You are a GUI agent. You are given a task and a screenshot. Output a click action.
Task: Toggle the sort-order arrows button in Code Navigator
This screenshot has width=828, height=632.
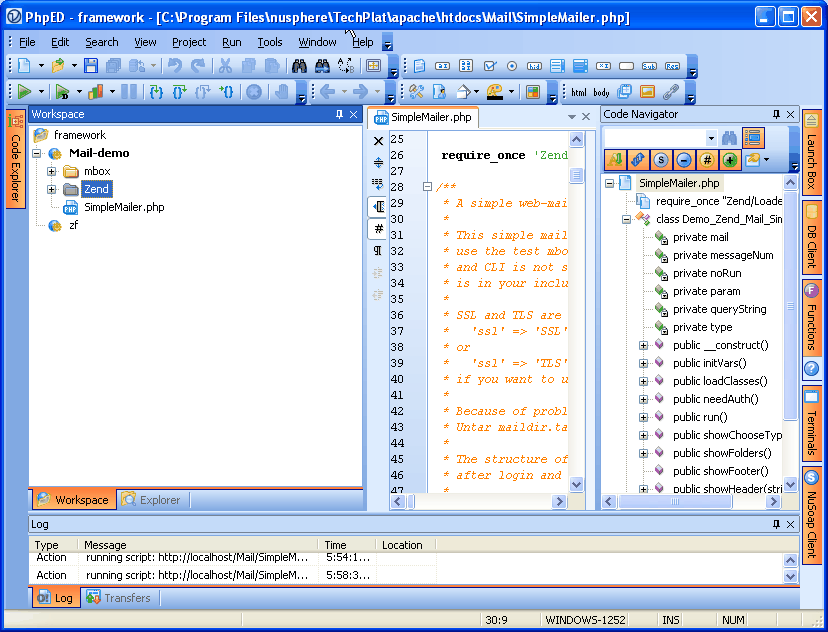coord(638,159)
